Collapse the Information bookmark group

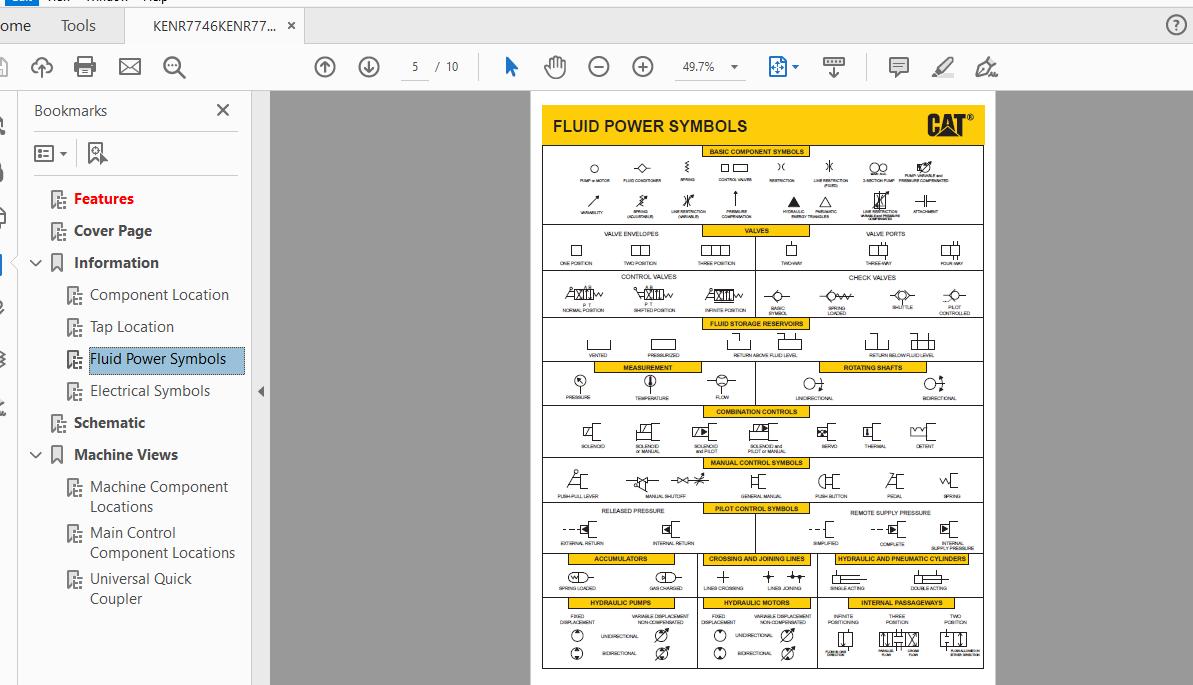(x=36, y=263)
